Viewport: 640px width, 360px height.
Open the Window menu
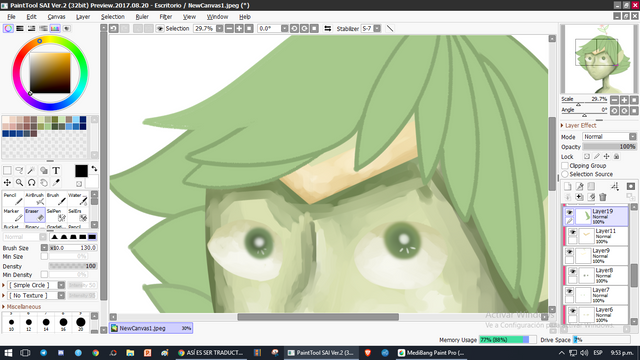(x=217, y=17)
